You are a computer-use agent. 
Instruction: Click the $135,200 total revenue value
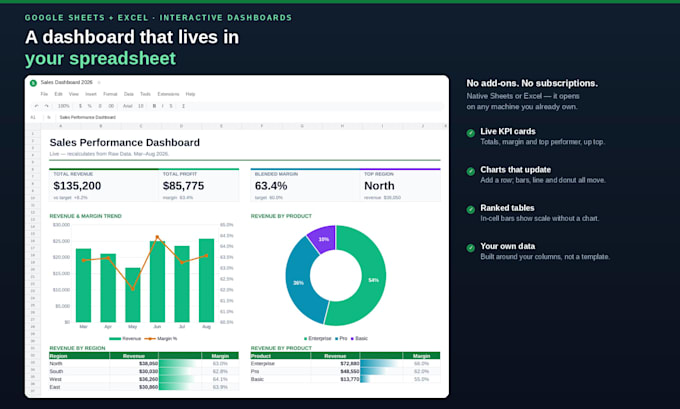tap(77, 186)
